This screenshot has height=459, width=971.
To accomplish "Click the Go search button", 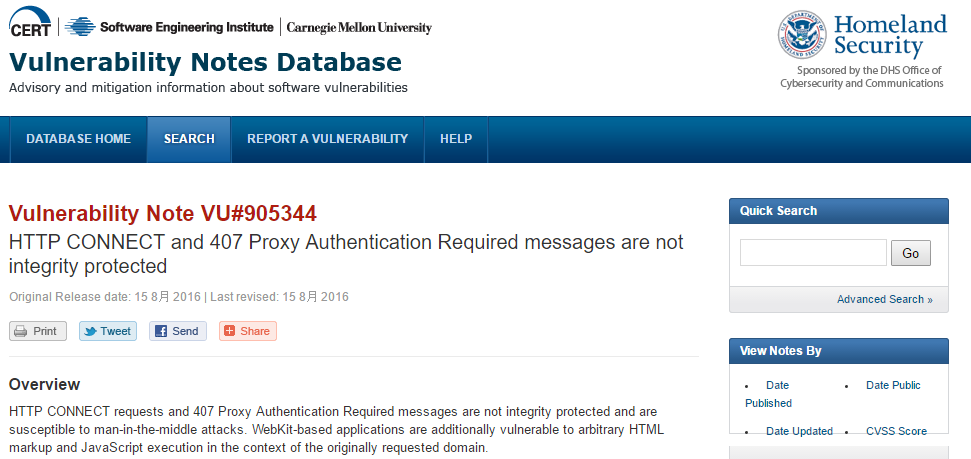I will click(910, 253).
